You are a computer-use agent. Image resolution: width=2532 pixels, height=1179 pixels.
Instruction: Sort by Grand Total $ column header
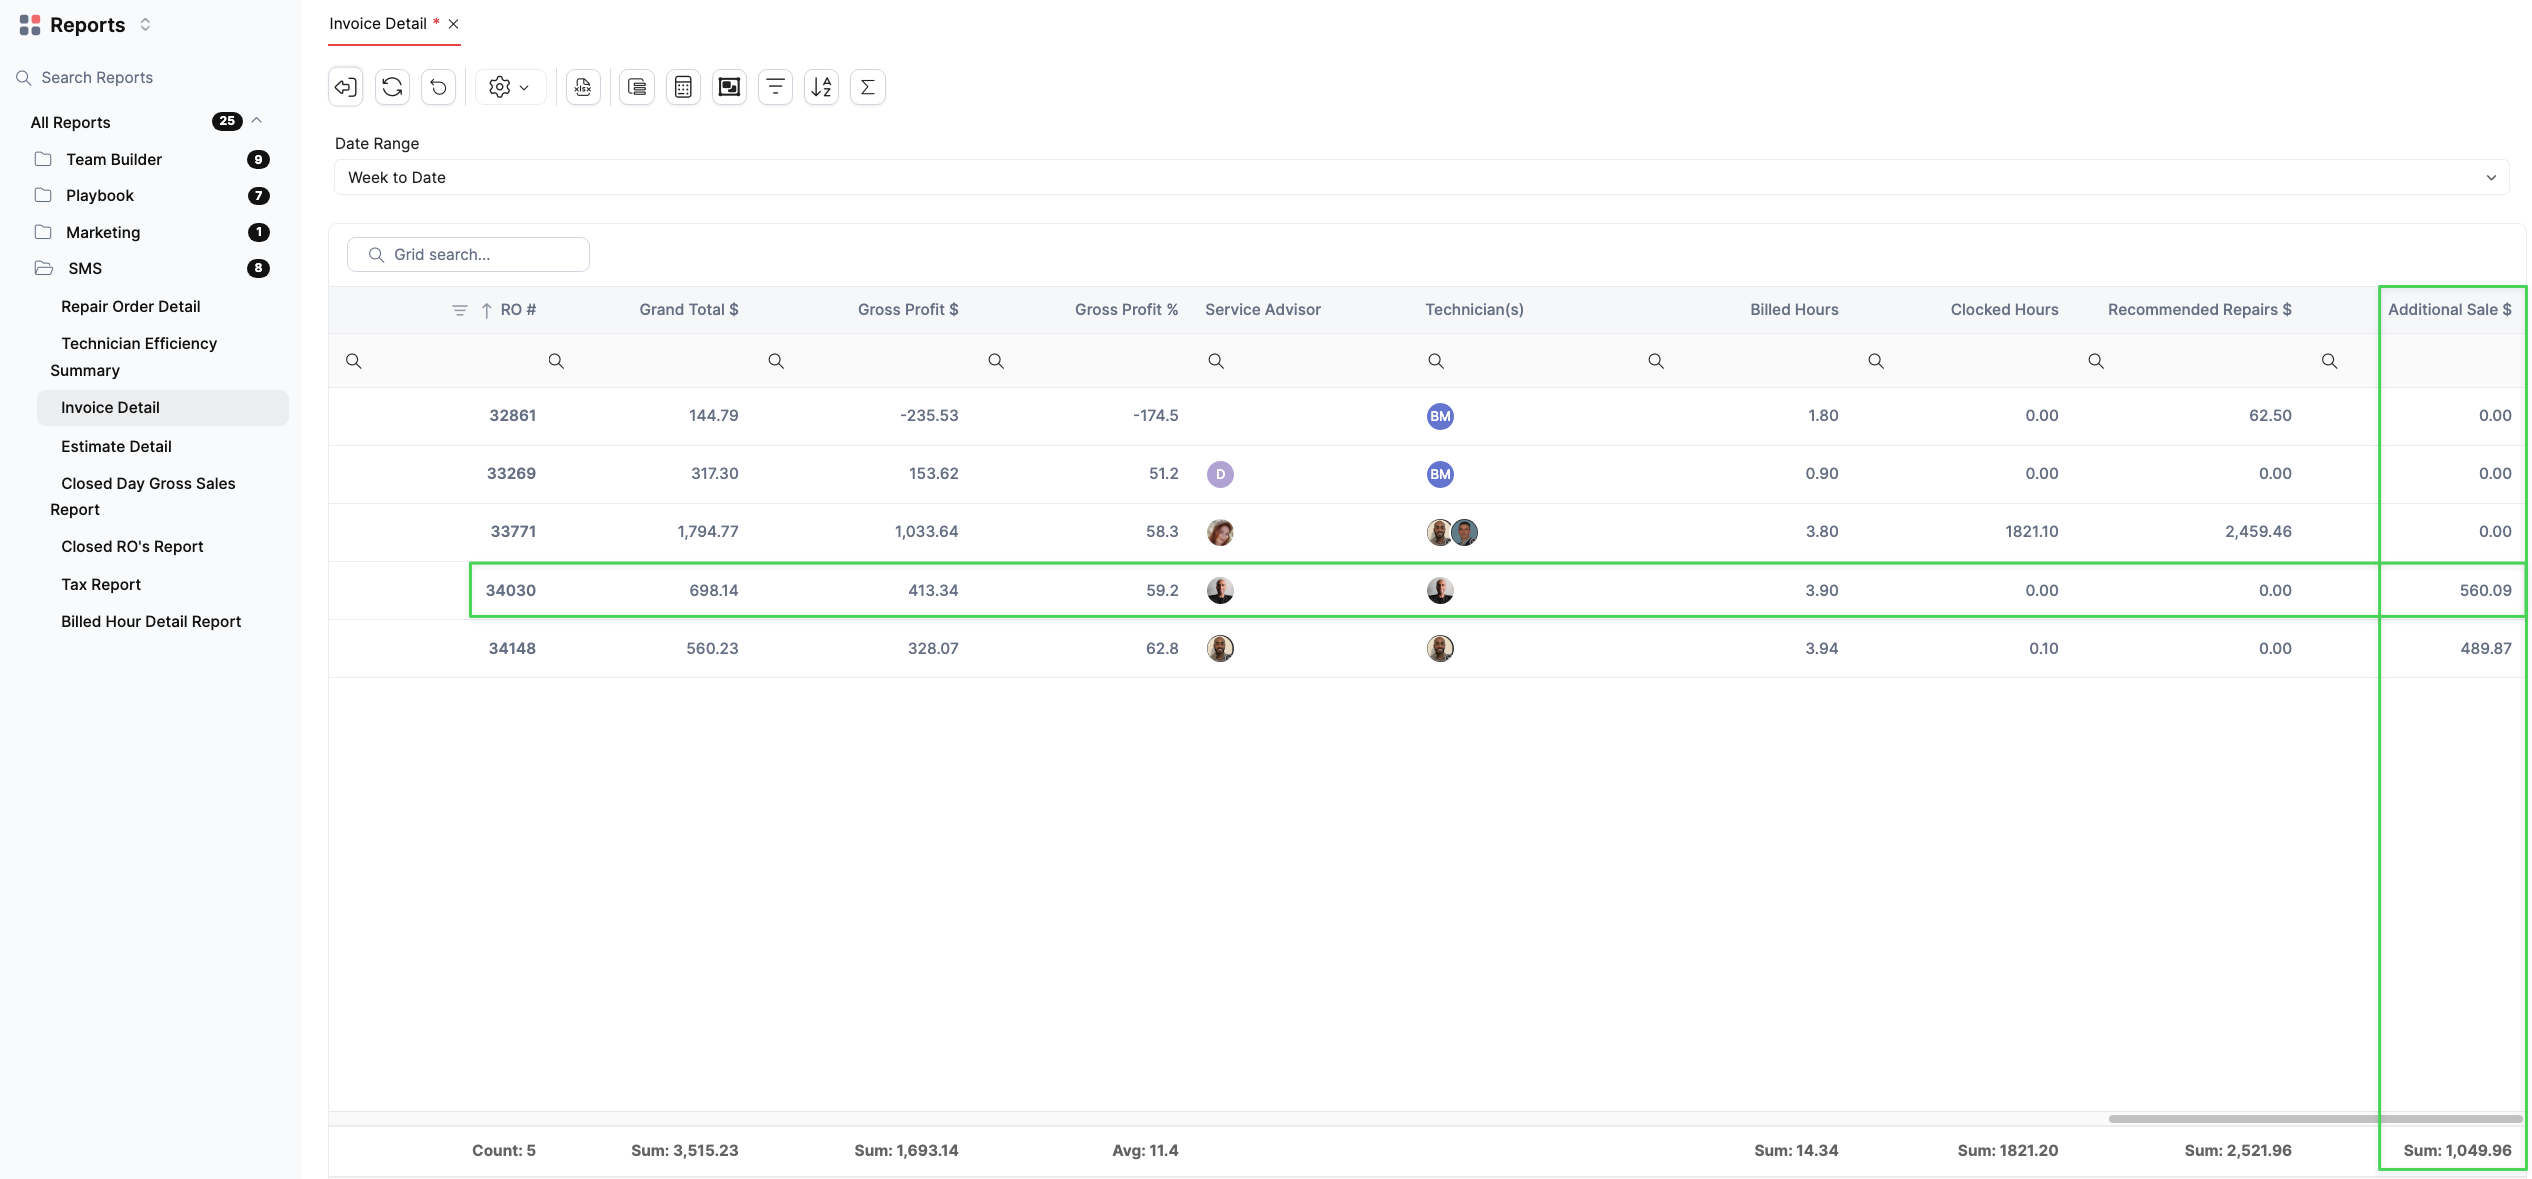click(688, 310)
